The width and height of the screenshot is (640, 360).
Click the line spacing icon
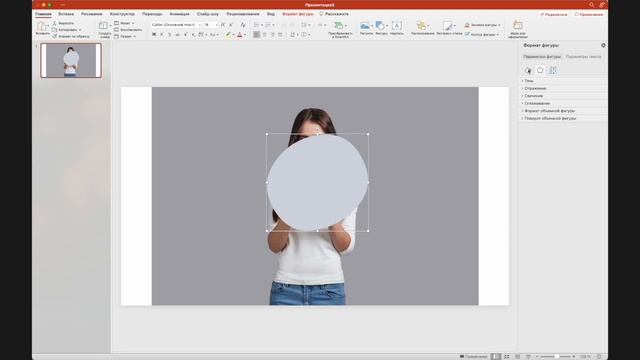tap(304, 25)
